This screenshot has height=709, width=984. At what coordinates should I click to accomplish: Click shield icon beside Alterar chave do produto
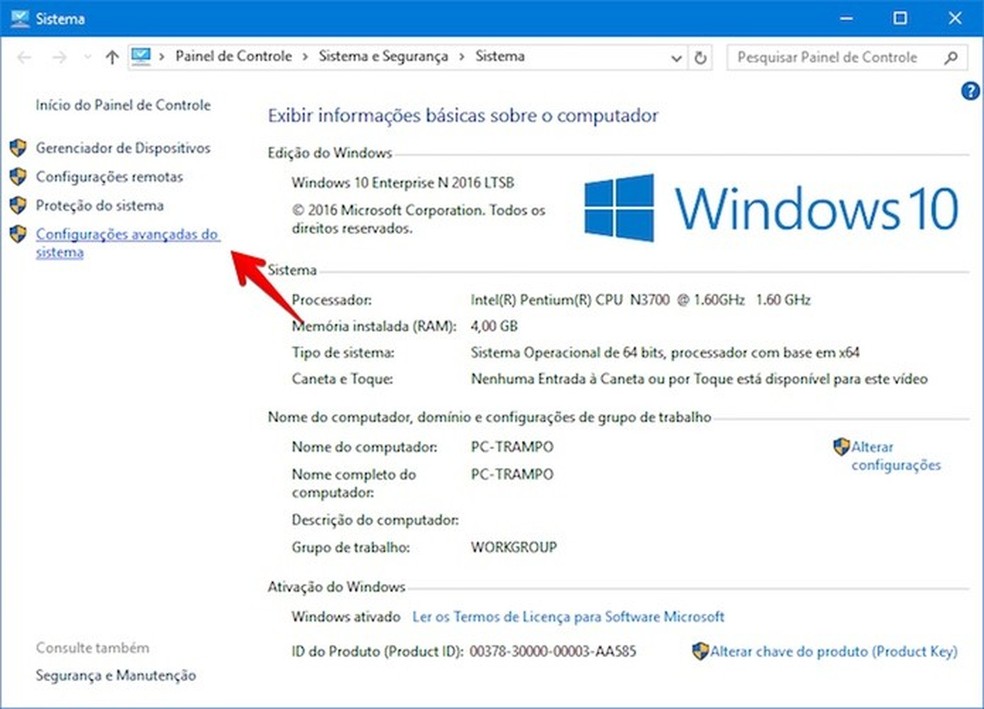tap(700, 651)
